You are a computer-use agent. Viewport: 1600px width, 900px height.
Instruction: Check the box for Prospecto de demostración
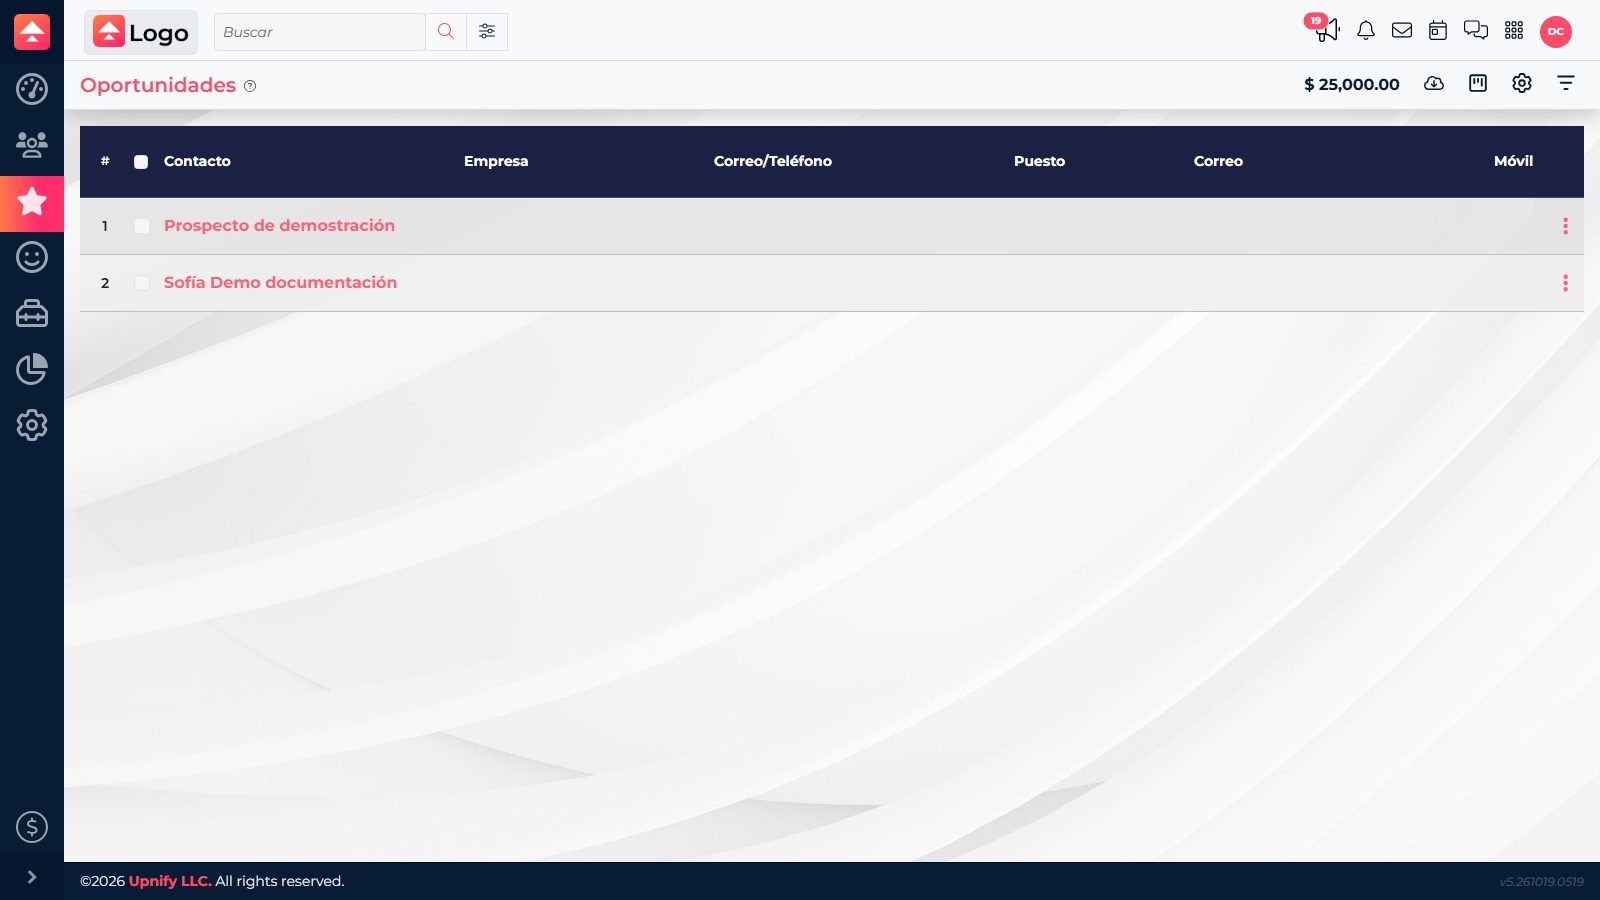click(142, 226)
